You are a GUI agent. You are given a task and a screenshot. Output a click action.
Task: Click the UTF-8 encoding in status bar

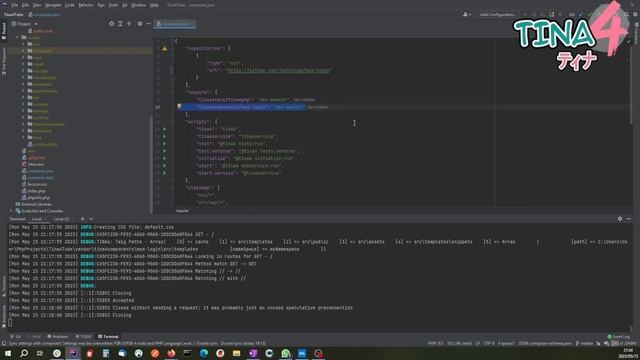[489, 344]
